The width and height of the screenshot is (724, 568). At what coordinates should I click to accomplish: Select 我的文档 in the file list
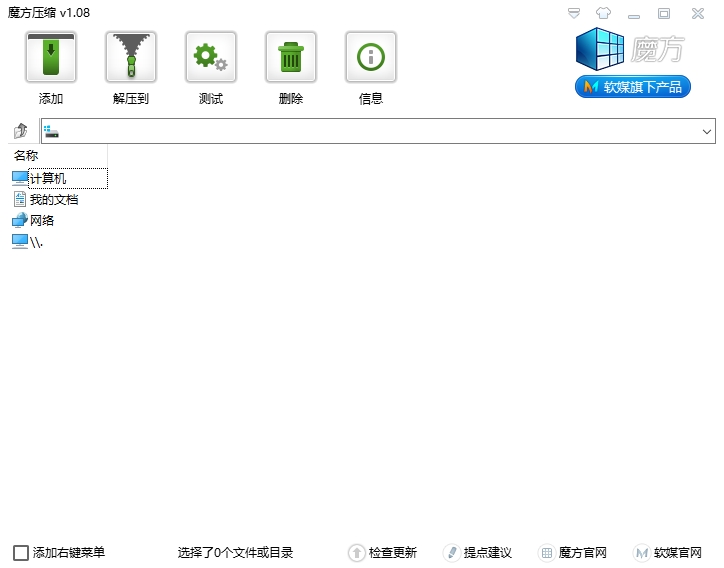tap(53, 200)
